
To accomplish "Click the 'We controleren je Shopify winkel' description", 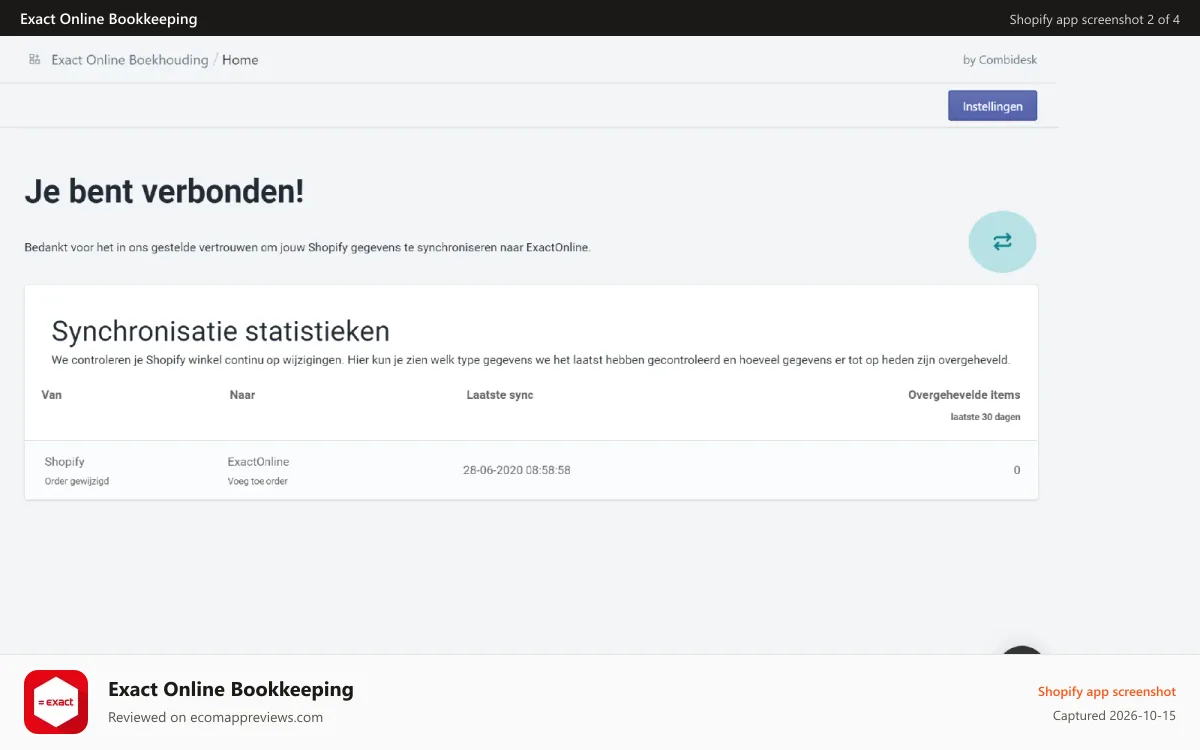I will [531, 360].
